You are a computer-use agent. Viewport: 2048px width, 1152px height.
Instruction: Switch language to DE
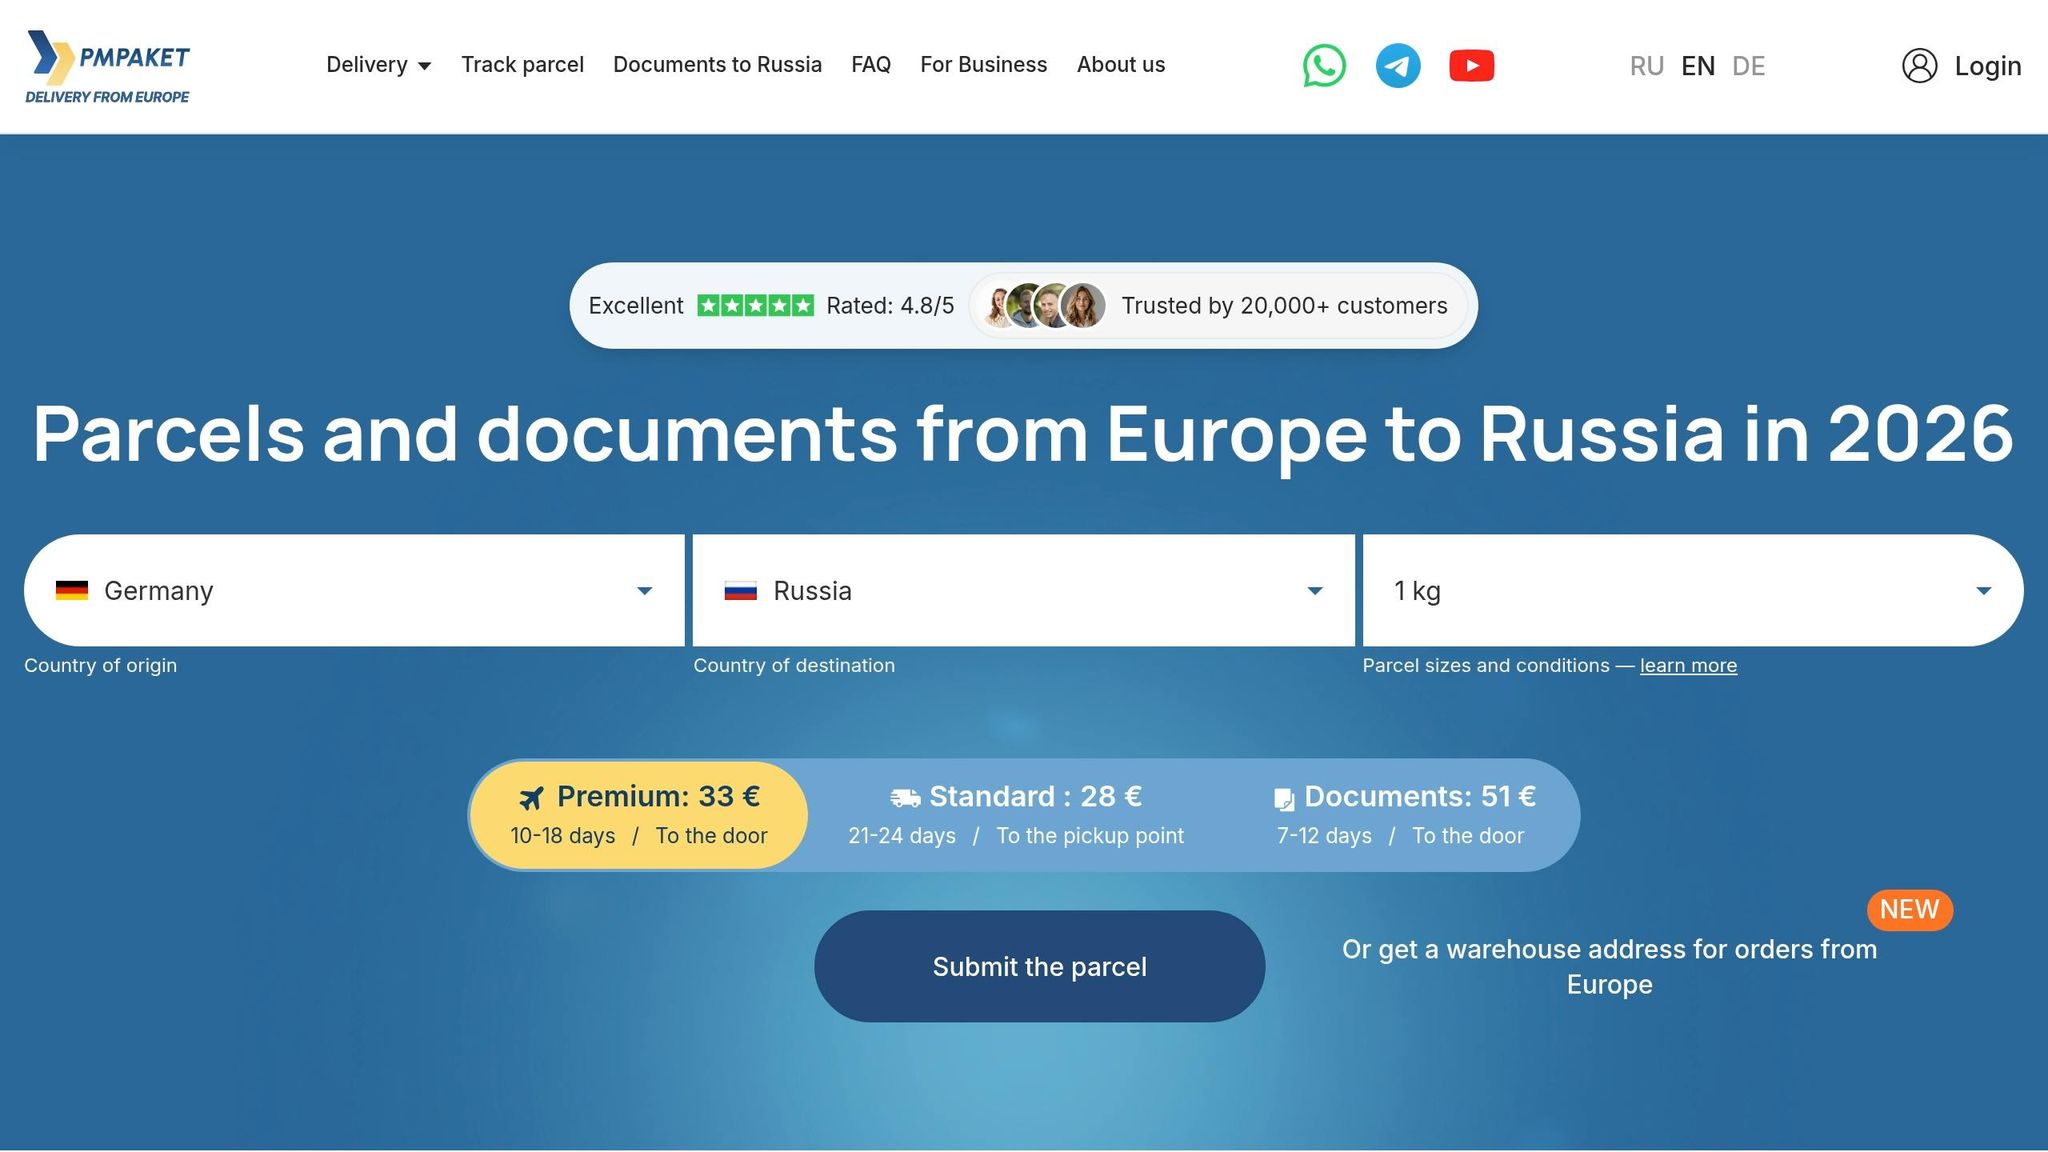click(1749, 66)
